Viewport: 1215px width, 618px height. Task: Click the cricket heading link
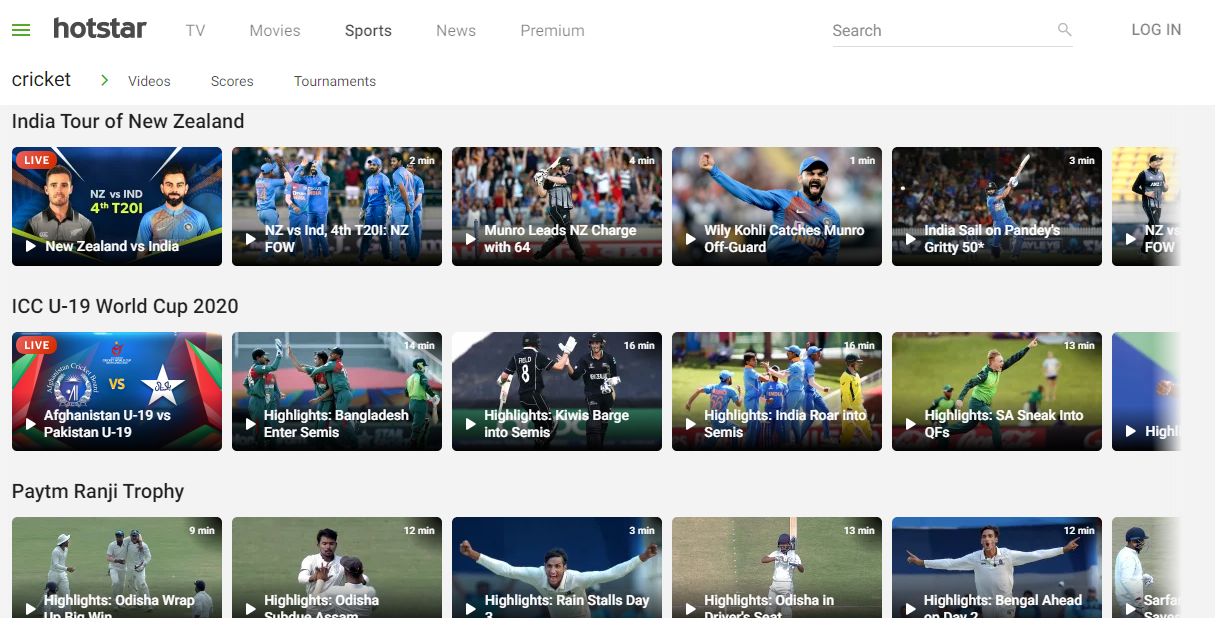point(41,79)
